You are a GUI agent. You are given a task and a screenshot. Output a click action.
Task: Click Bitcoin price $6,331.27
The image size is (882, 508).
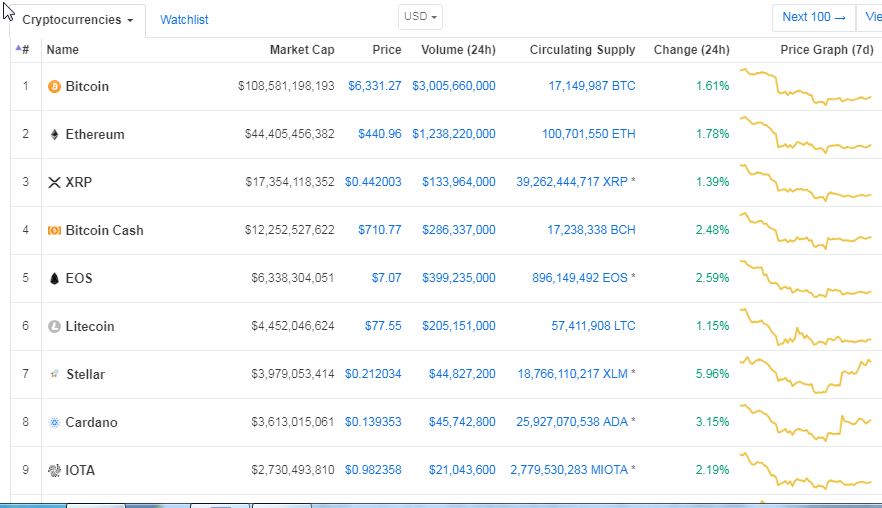pos(375,86)
